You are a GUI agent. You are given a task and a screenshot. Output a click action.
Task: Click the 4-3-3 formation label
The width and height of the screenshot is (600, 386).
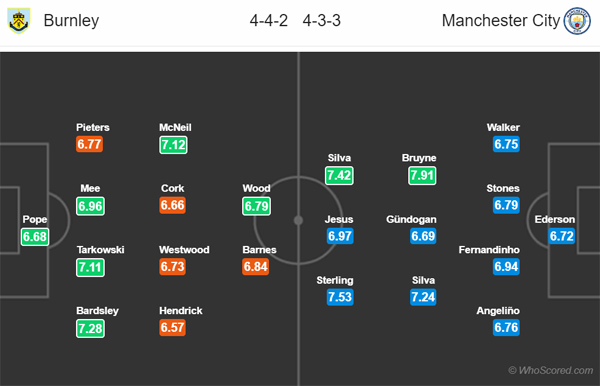[x=321, y=21]
